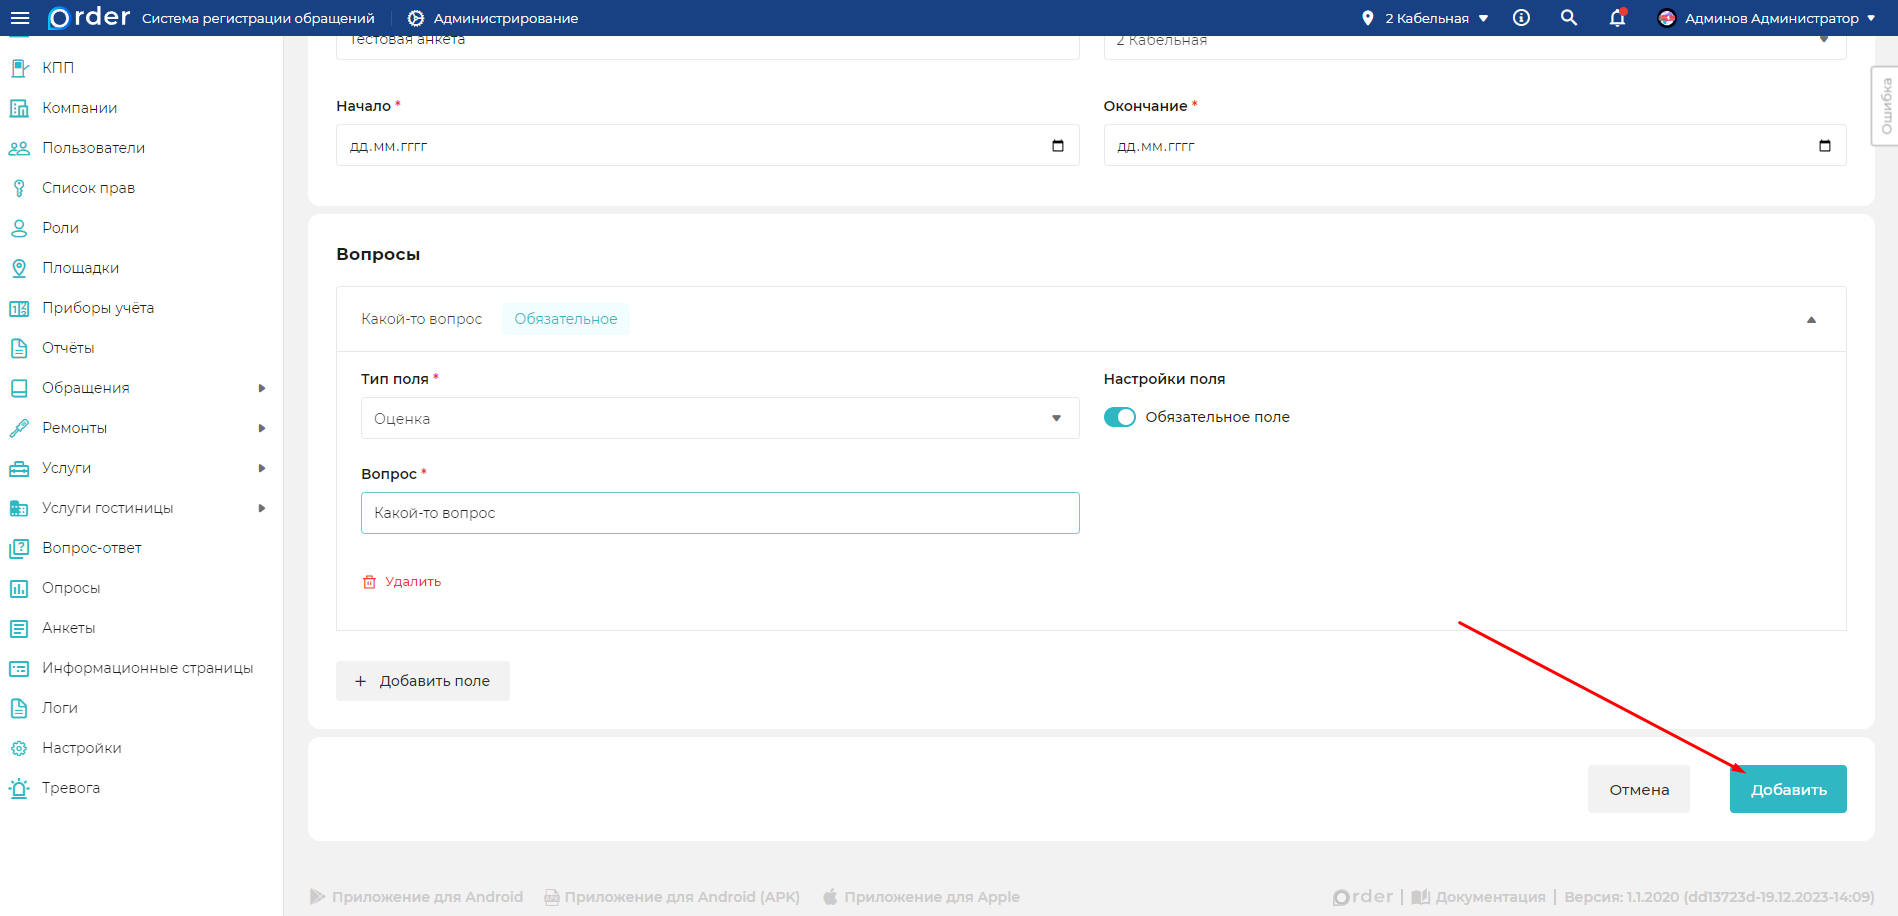Go to Пользователи in the sidebar
Image resolution: width=1898 pixels, height=916 pixels.
(x=93, y=148)
